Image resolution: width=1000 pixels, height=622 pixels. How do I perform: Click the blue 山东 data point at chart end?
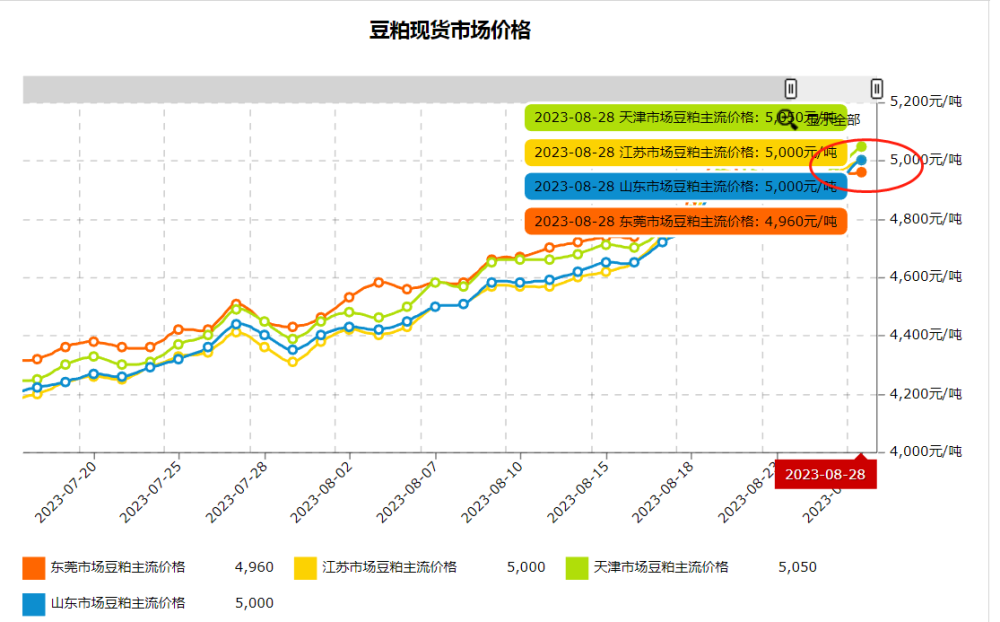(x=861, y=160)
